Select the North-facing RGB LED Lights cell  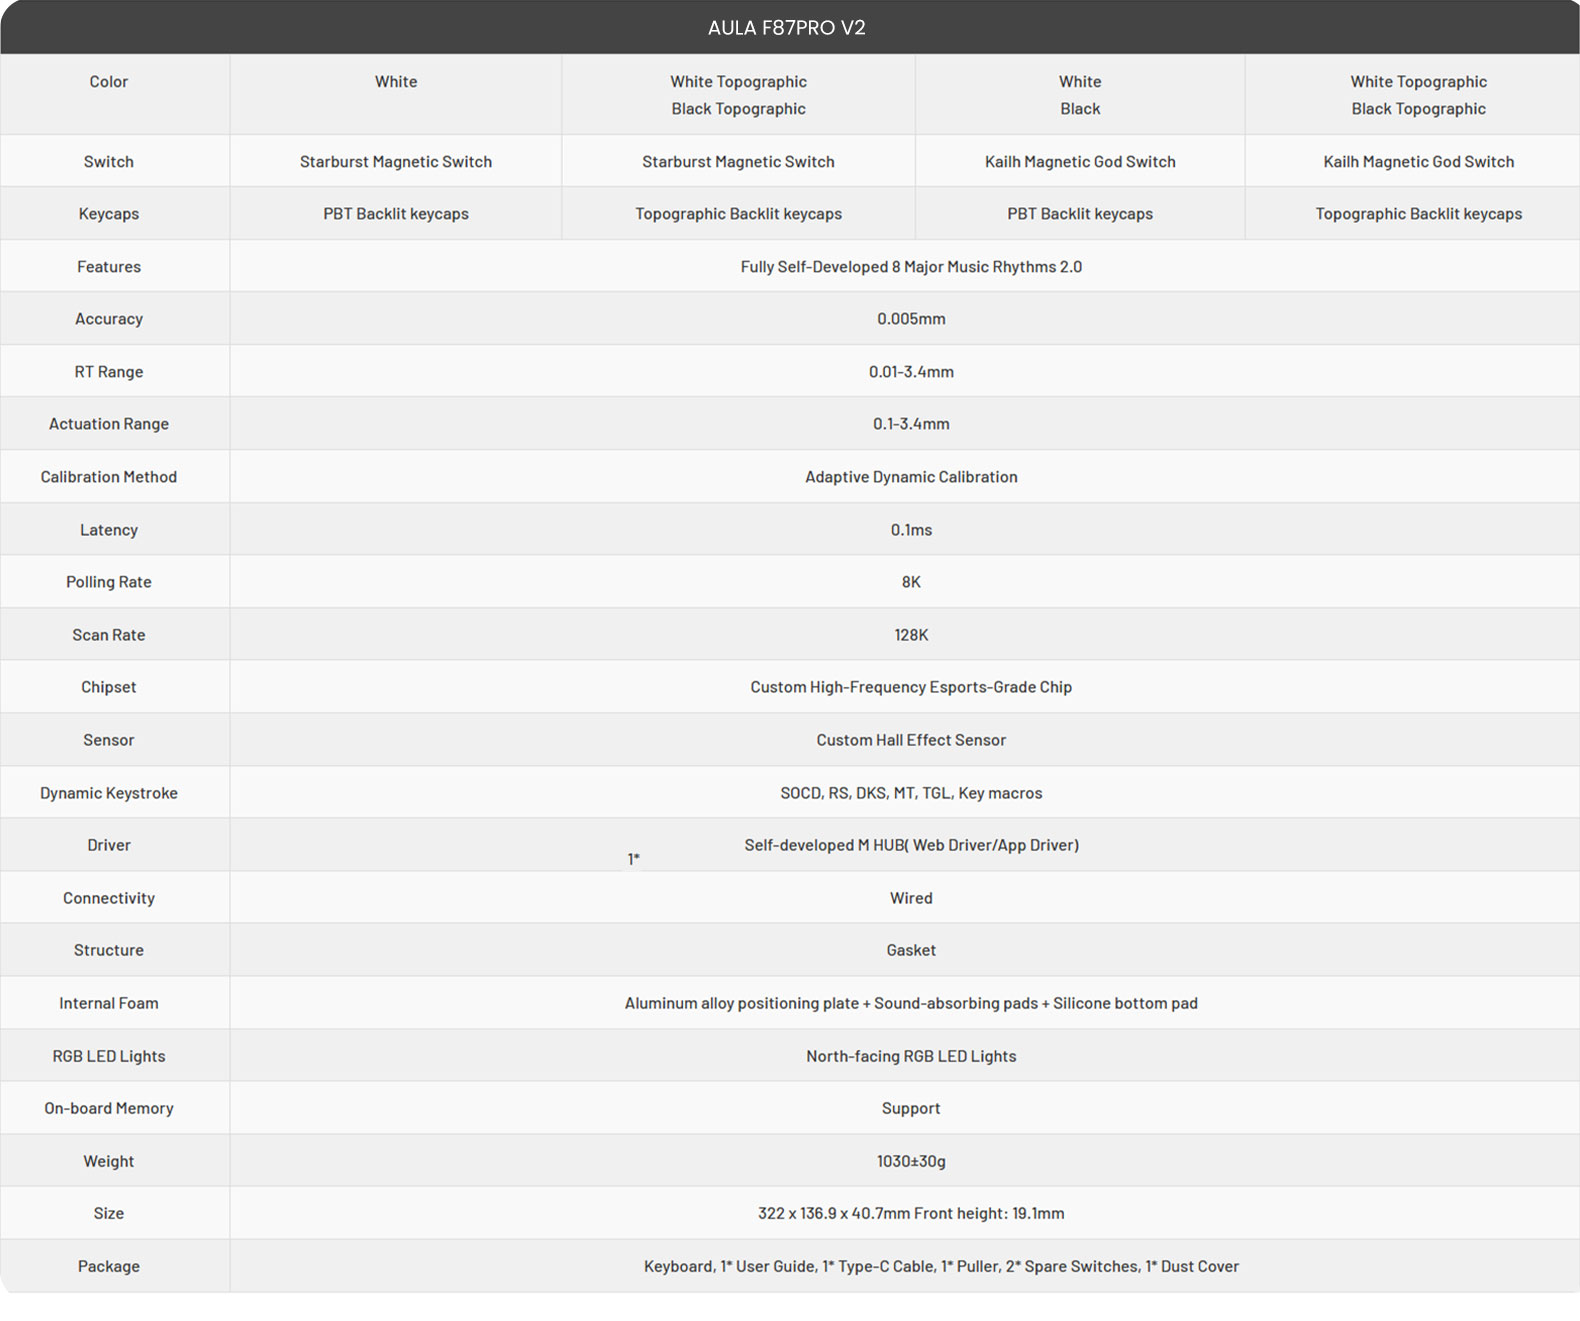click(911, 1056)
